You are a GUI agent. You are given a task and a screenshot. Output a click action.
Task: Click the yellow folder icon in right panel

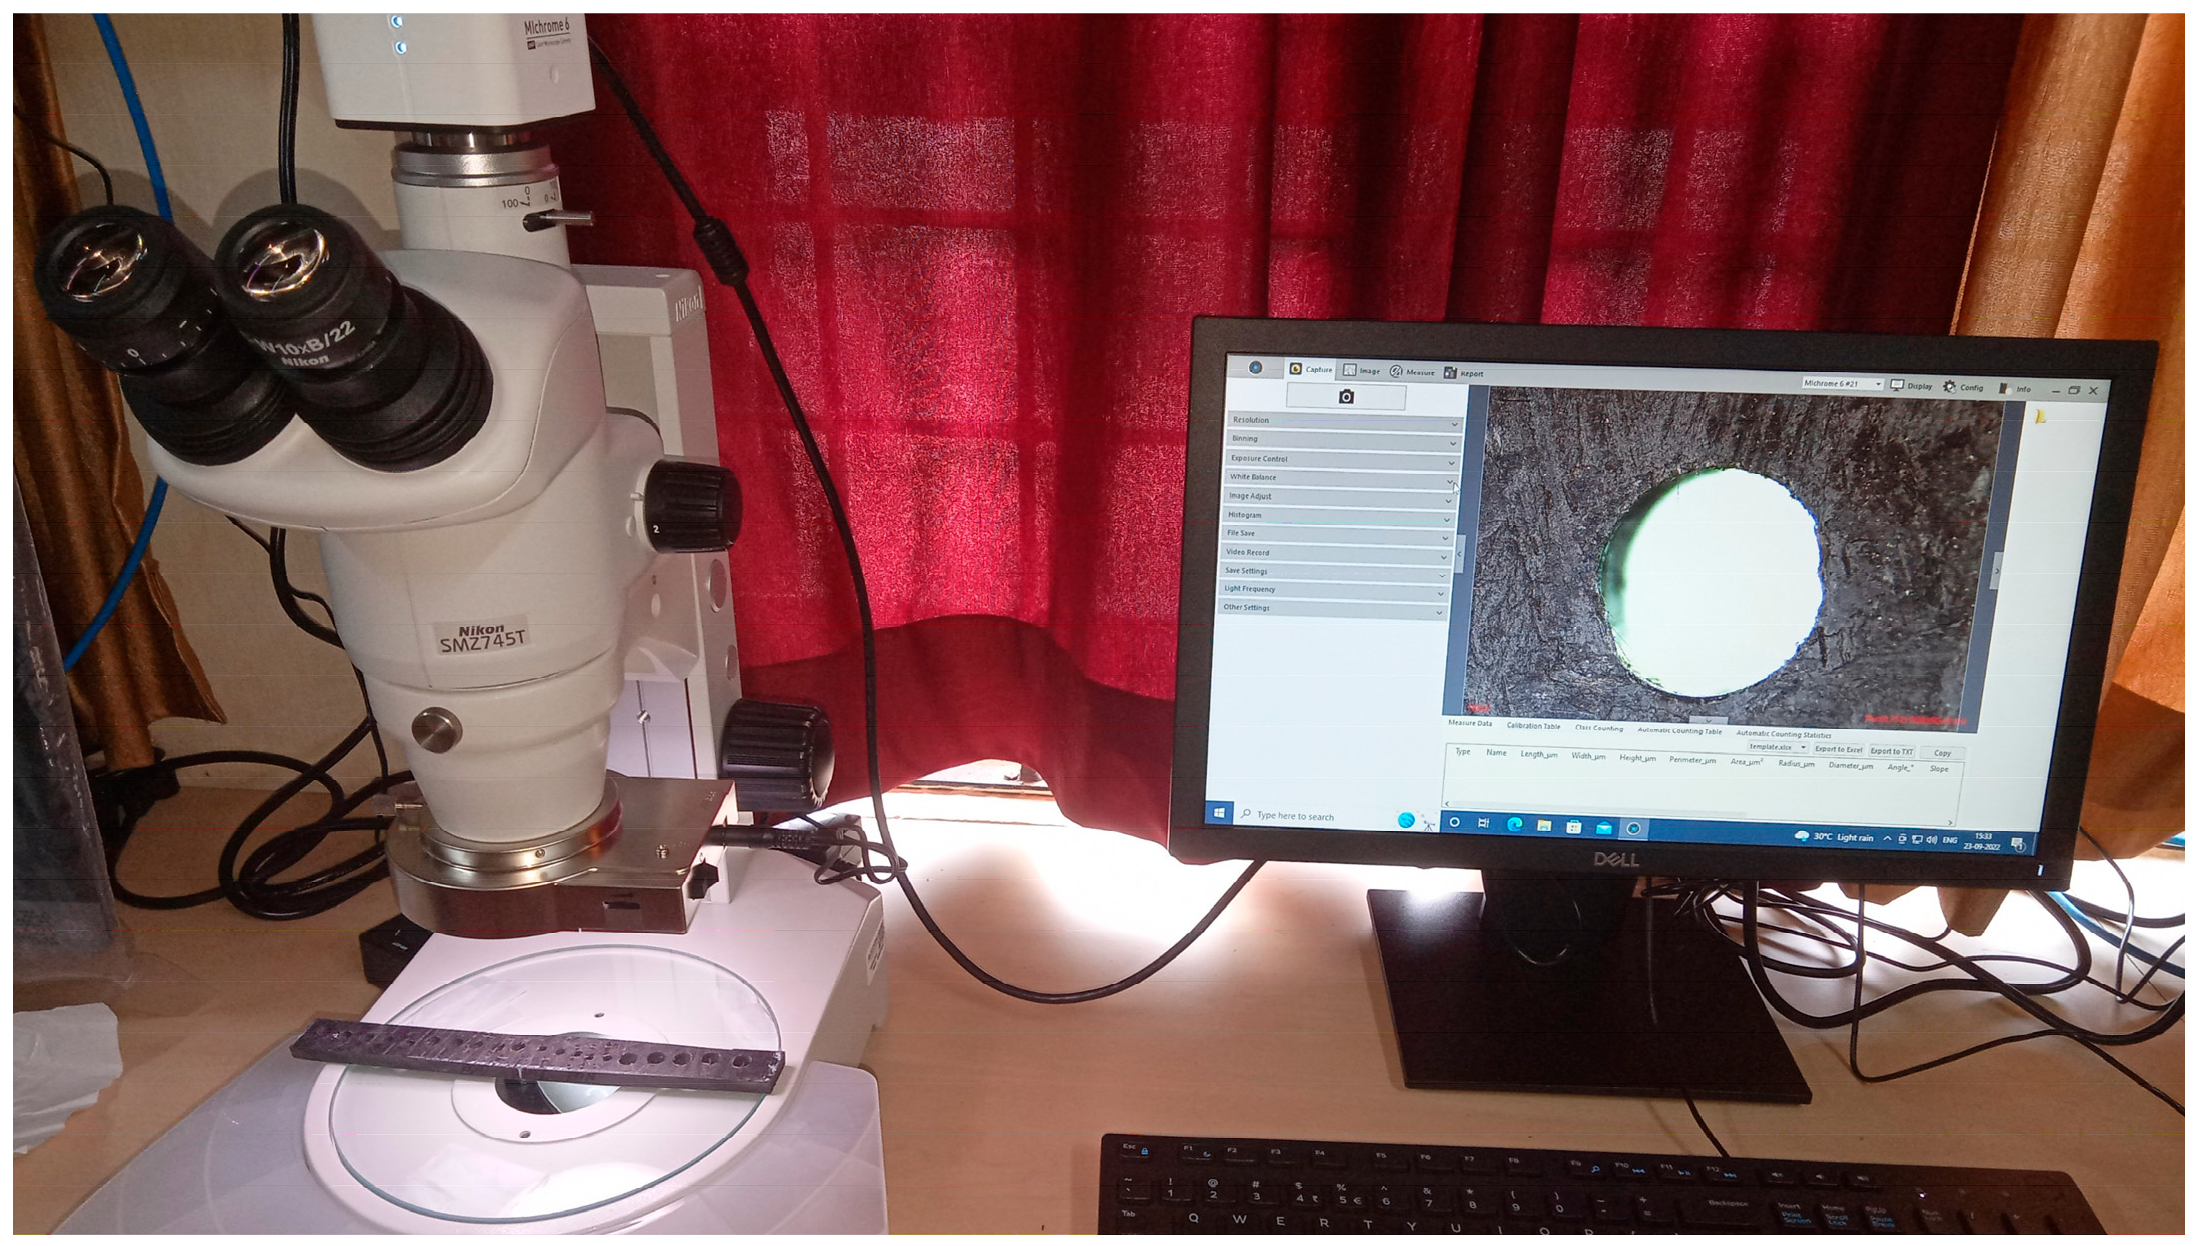(2041, 417)
